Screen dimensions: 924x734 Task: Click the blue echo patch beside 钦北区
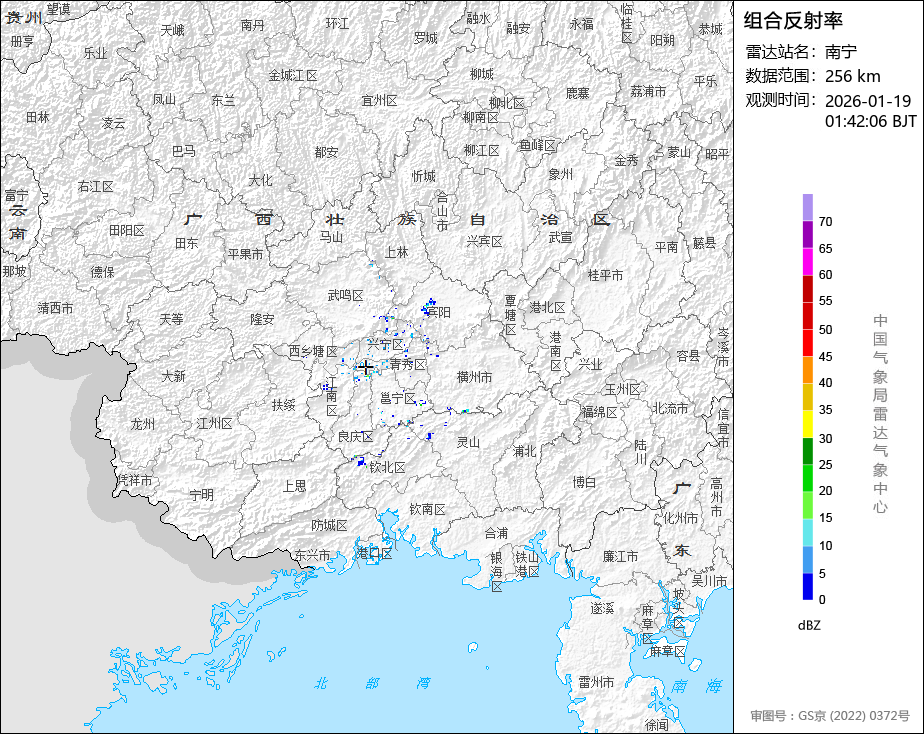(361, 461)
